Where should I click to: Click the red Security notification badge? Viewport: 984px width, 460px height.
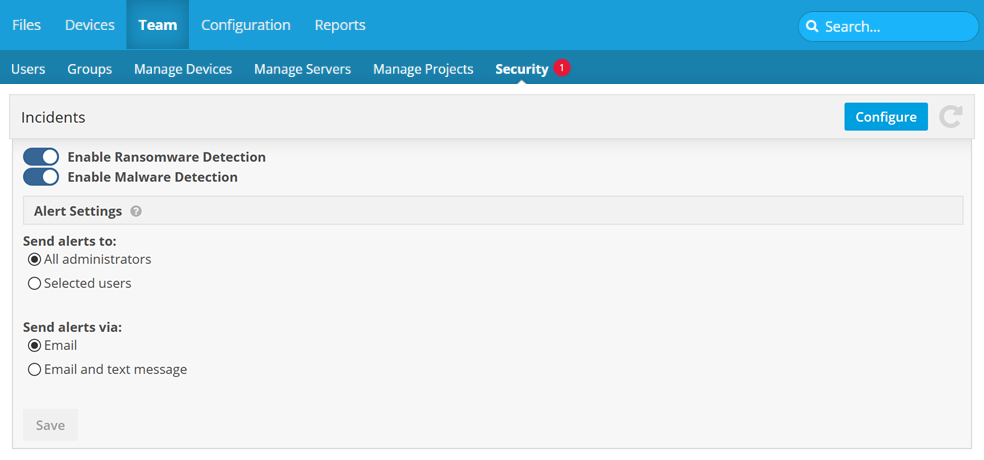[x=562, y=68]
